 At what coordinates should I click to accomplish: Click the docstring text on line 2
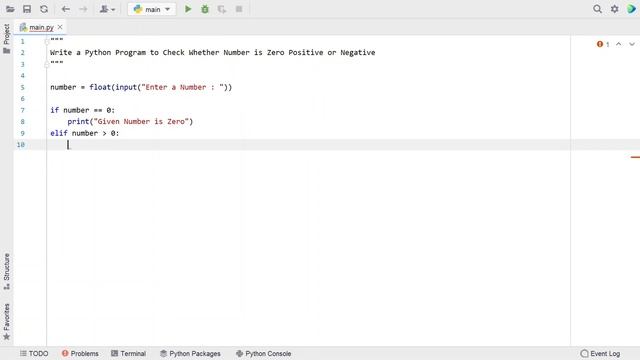point(213,53)
